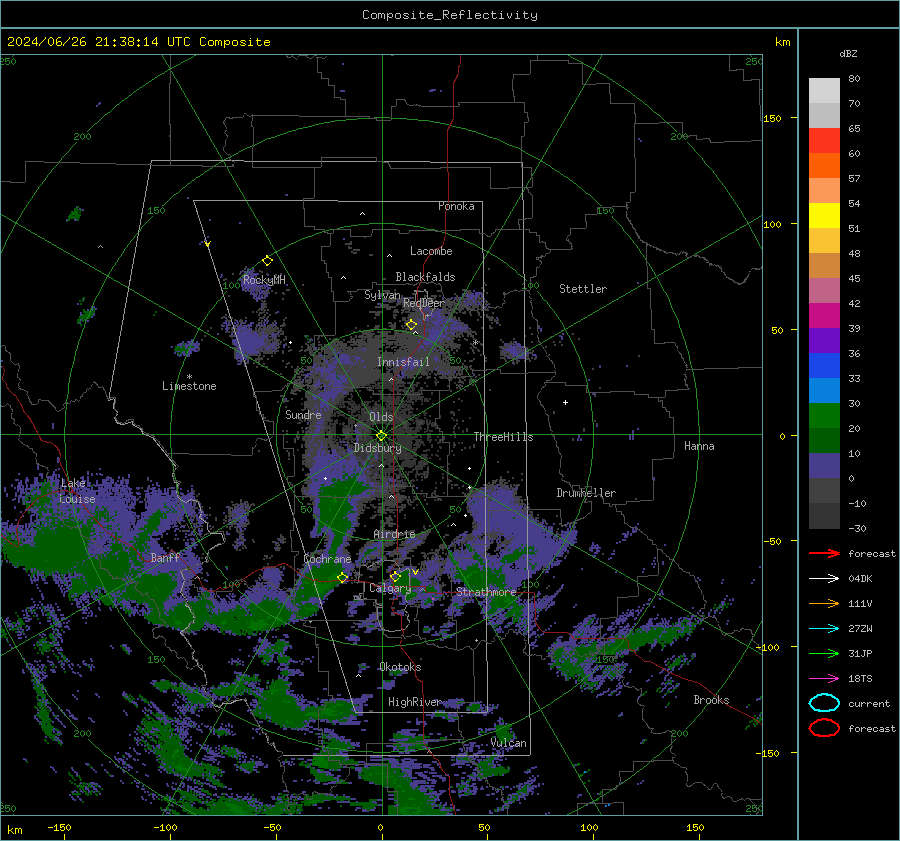Select the slate-purple 0-10 dBZ swatch
Image resolution: width=900 pixels, height=841 pixels.
pyautogui.click(x=824, y=466)
